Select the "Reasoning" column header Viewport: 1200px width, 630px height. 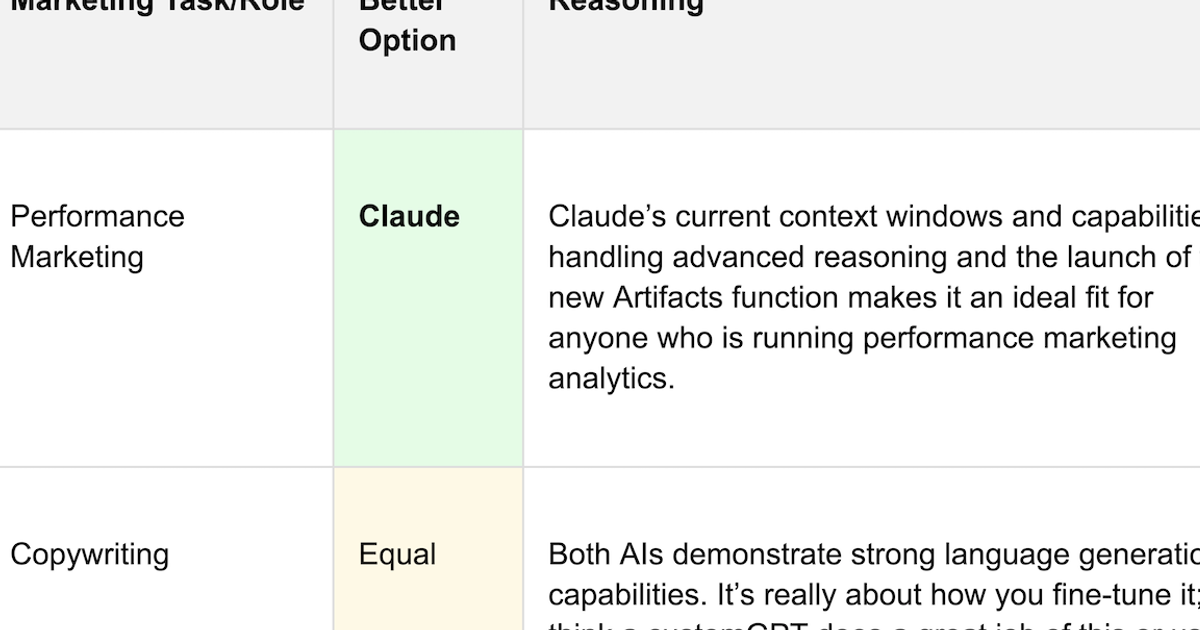tap(626, 5)
